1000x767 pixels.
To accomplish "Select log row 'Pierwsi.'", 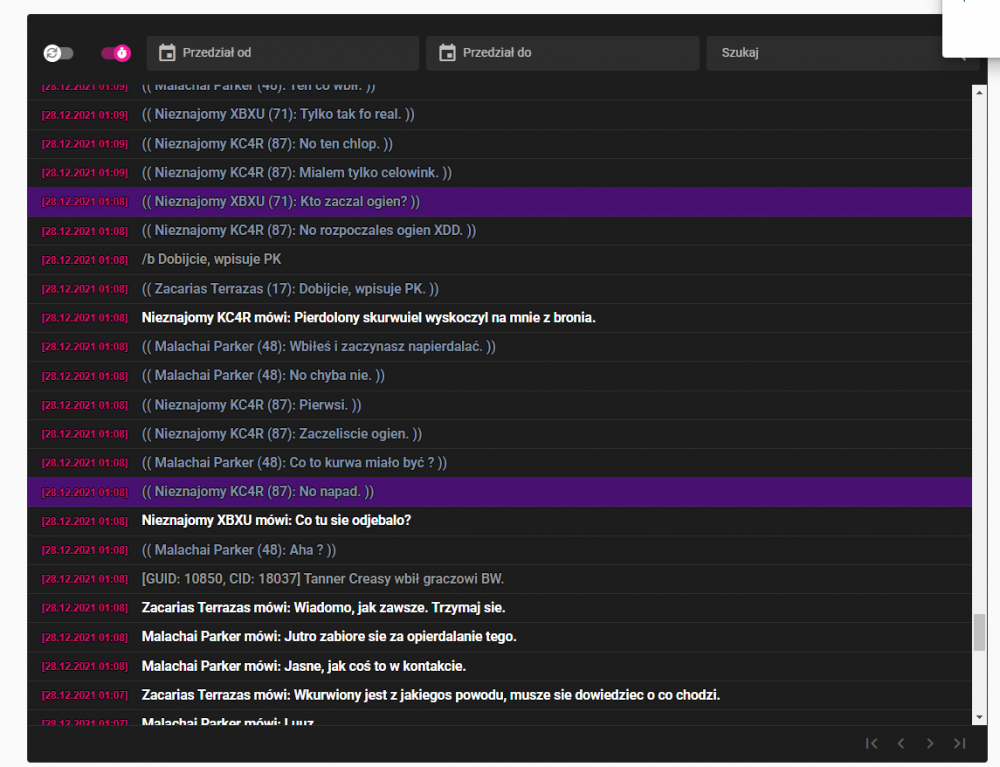I will pos(499,405).
